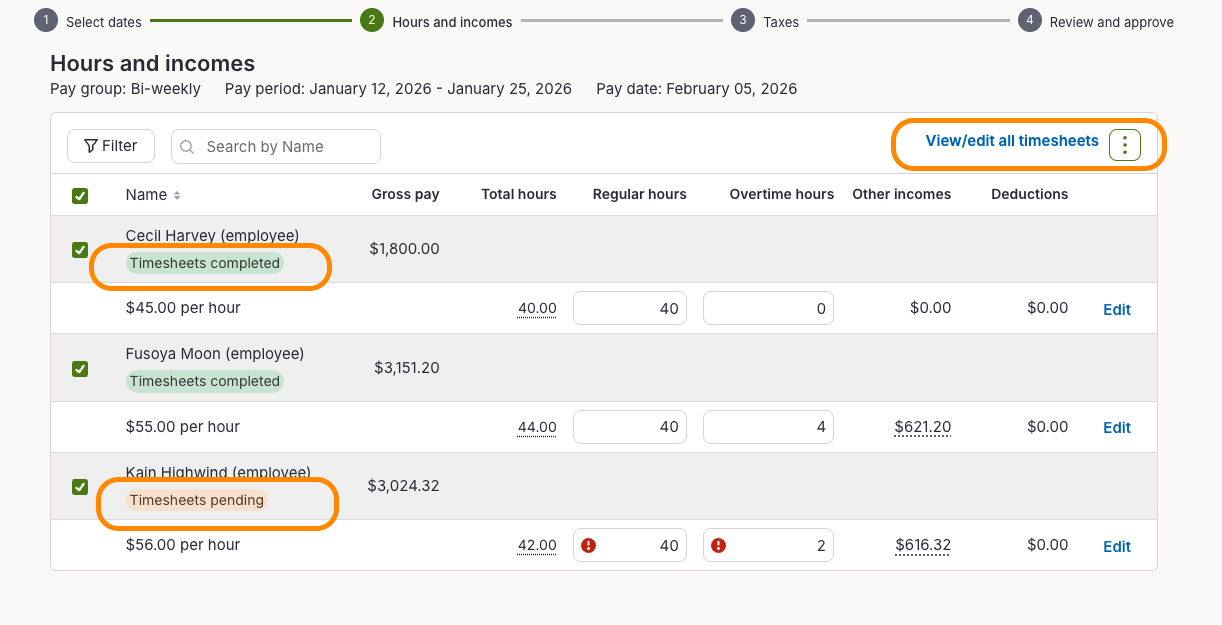Click error icon in Kain Highwind overtime hours

pyautogui.click(x=718, y=545)
